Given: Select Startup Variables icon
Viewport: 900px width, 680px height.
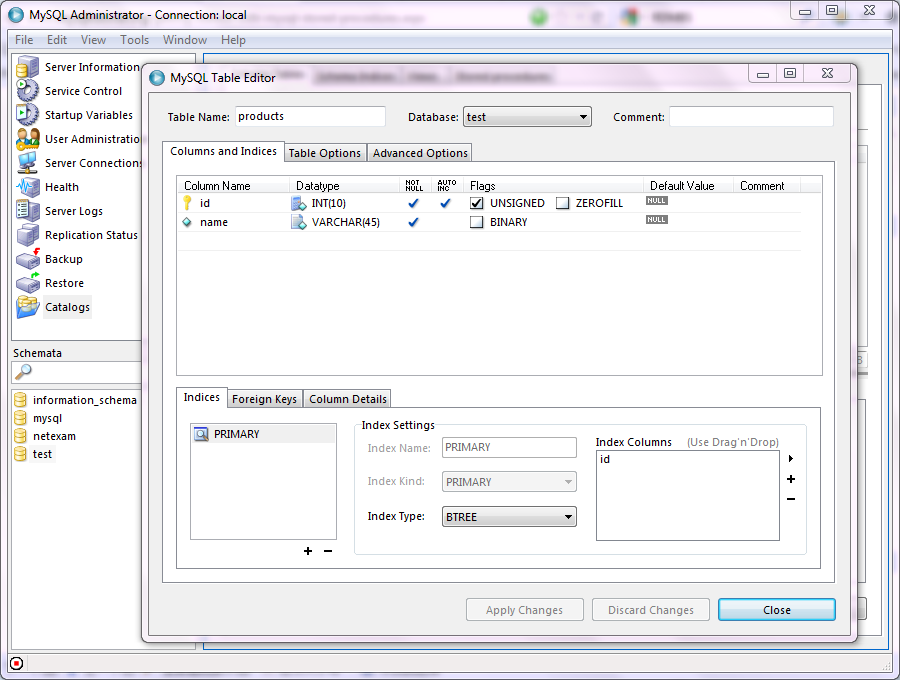Looking at the screenshot, I should coord(27,115).
